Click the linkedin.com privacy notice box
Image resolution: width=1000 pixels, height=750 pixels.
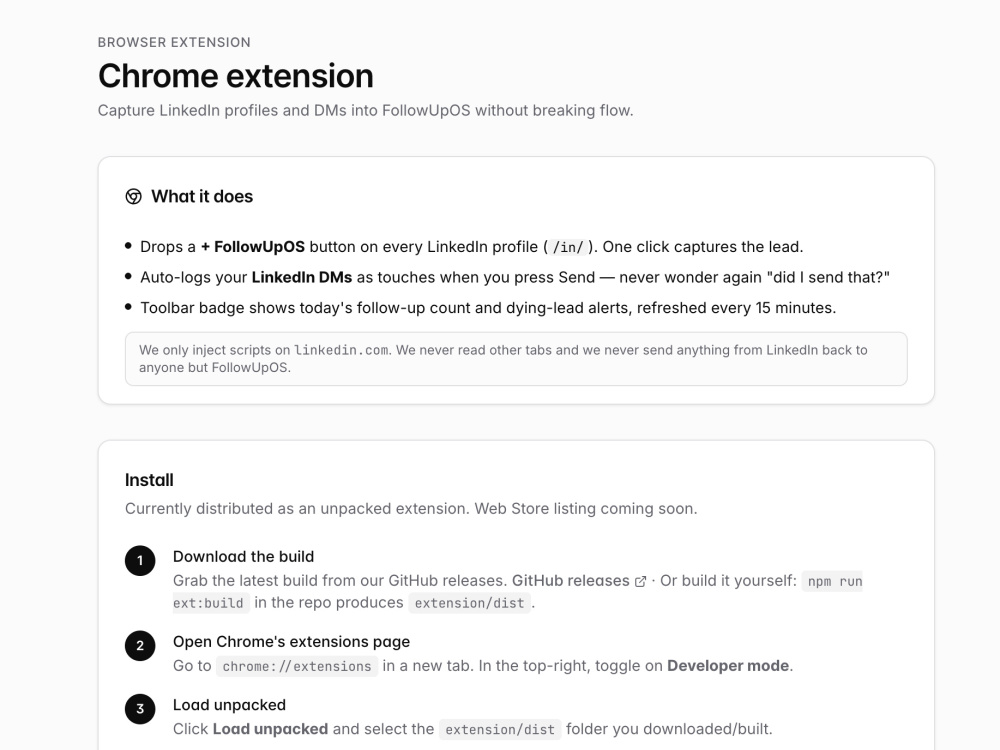click(x=516, y=359)
